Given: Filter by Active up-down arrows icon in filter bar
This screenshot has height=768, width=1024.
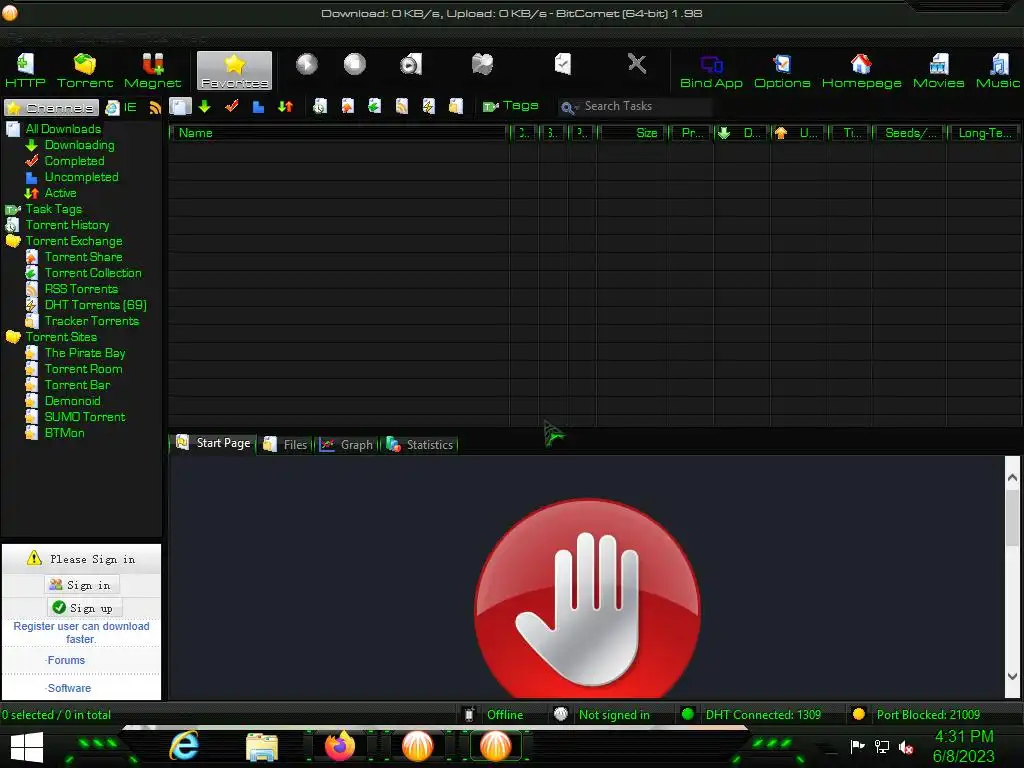Looking at the screenshot, I should 285,106.
